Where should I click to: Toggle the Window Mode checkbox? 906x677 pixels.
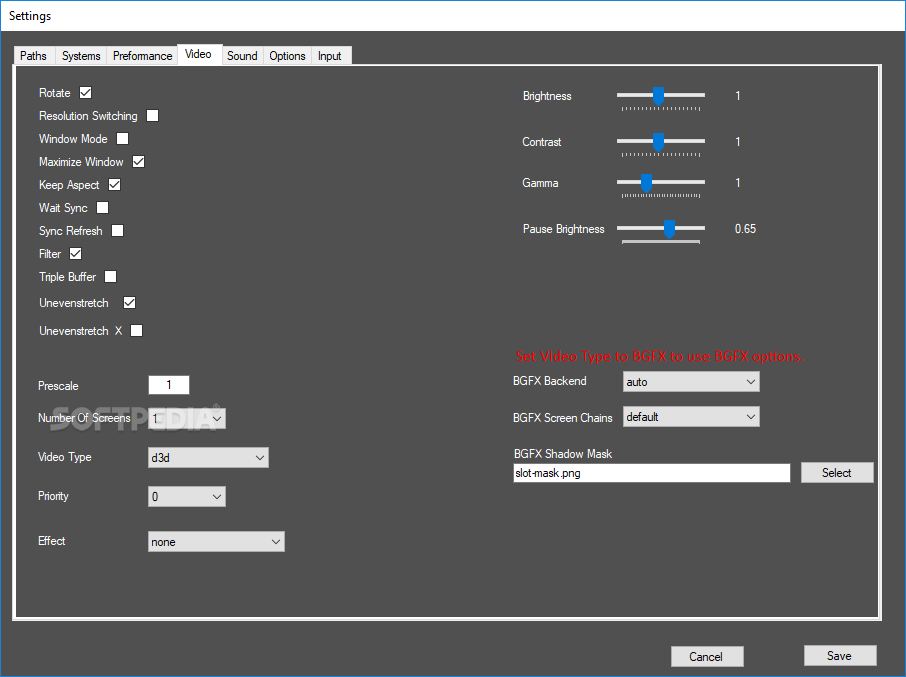tap(122, 139)
